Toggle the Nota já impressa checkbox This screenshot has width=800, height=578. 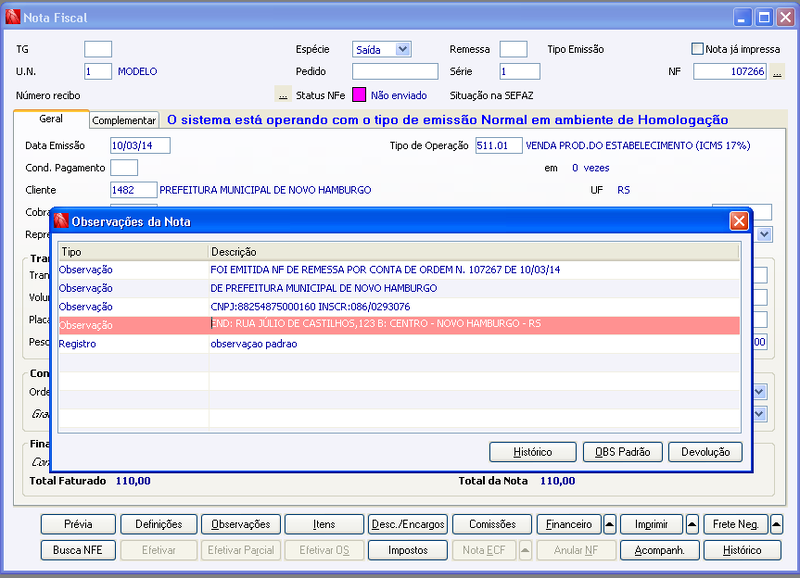click(697, 49)
